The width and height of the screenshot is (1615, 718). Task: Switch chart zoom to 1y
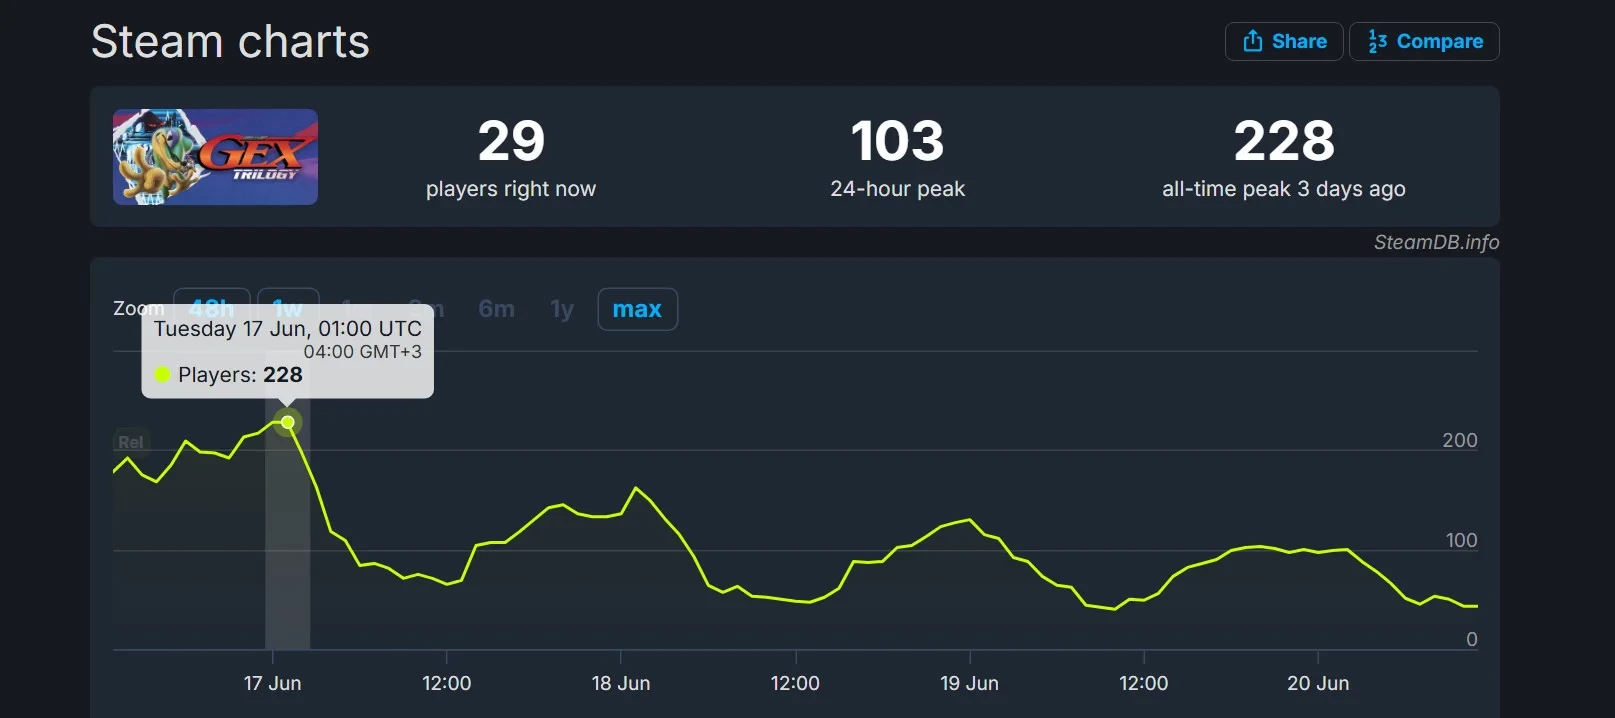562,309
